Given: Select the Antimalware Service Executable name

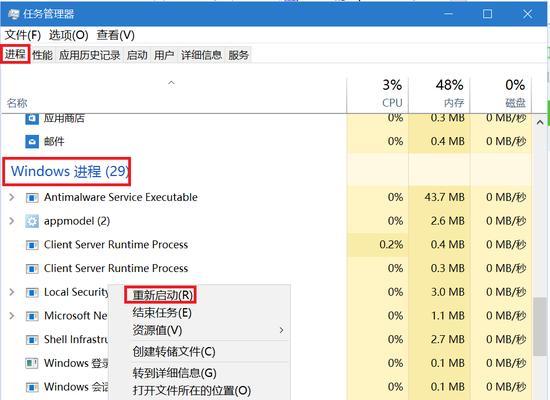Looking at the screenshot, I should pos(121,197).
